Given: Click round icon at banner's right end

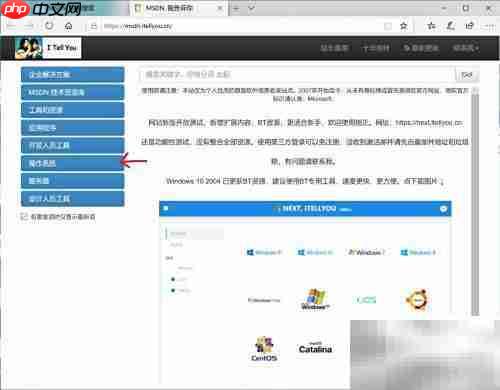Looking at the screenshot, I should [443, 209].
